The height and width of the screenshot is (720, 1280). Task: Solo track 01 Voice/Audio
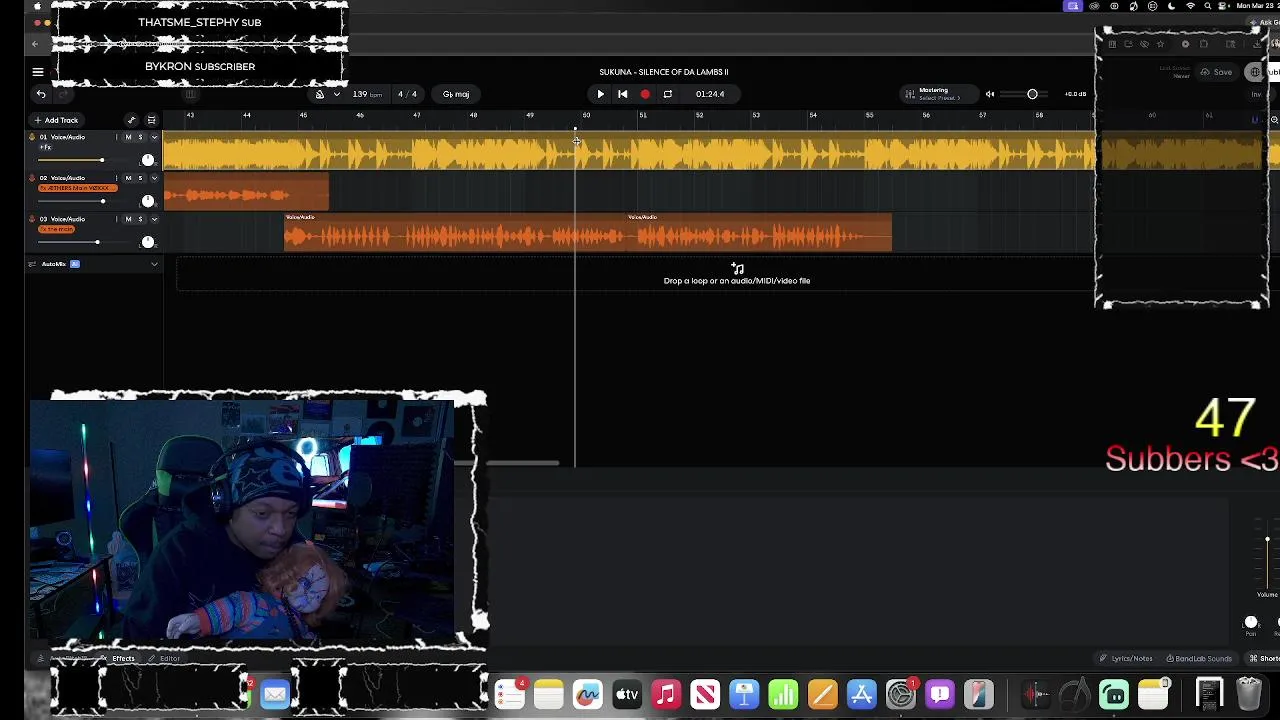pos(140,137)
